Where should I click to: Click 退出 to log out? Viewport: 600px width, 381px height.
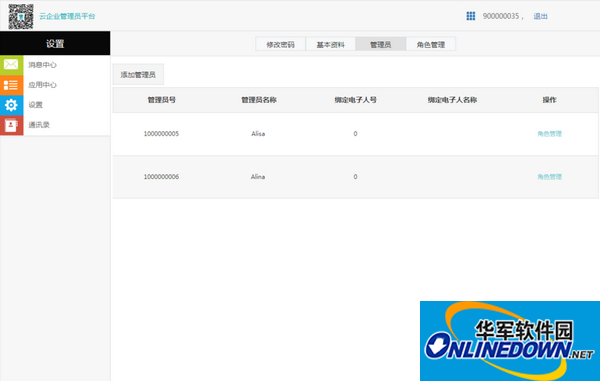pyautogui.click(x=540, y=16)
